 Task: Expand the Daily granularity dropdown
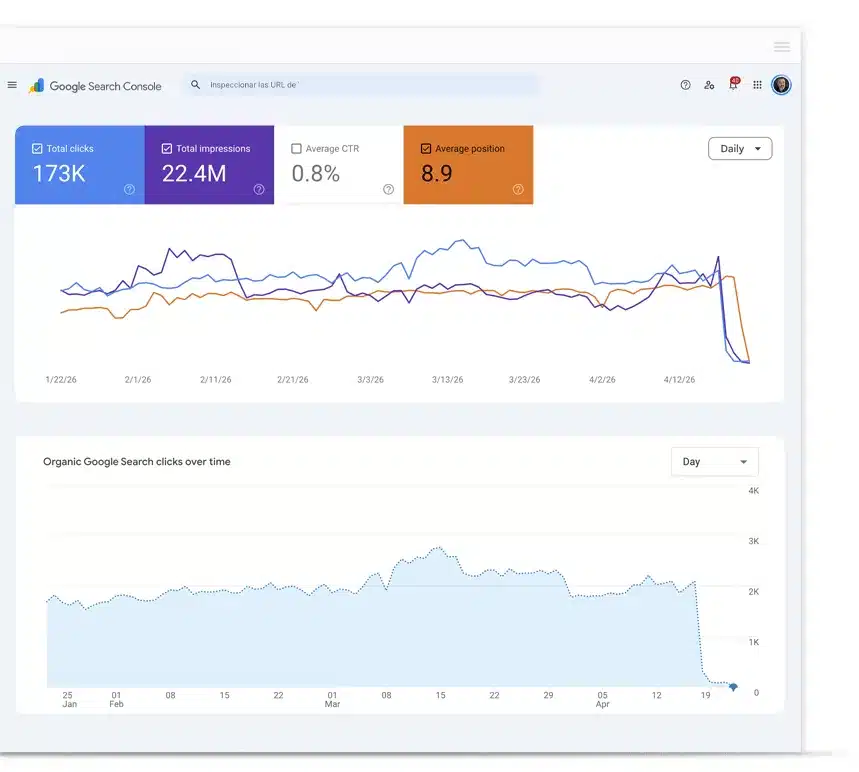pyautogui.click(x=740, y=148)
